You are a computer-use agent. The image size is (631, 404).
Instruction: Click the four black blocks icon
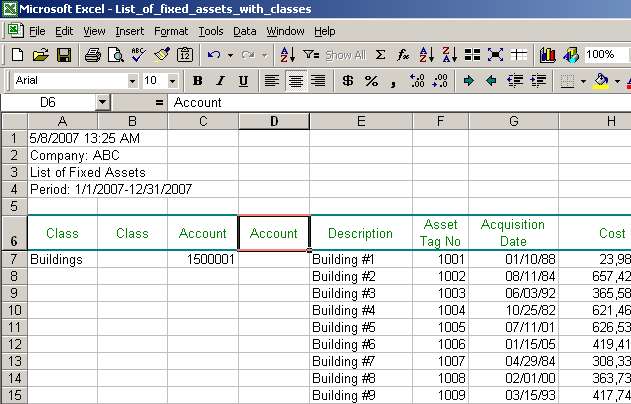pos(472,55)
